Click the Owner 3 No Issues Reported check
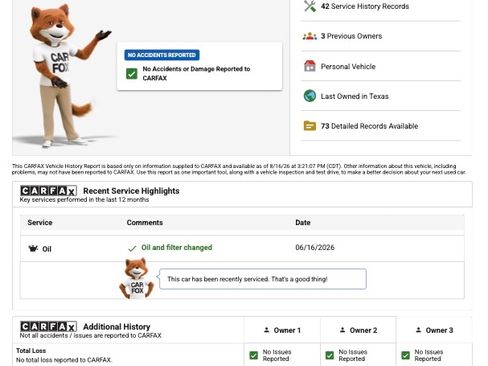Screen dimensions: 488x366 pos(406,355)
